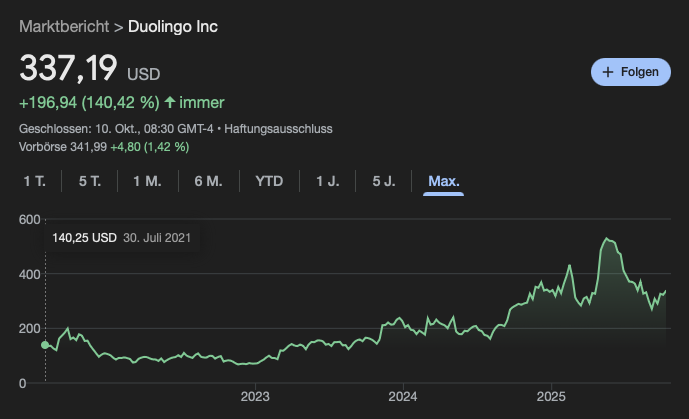
Task: Select the 1 T. time range tab
Action: (x=35, y=181)
